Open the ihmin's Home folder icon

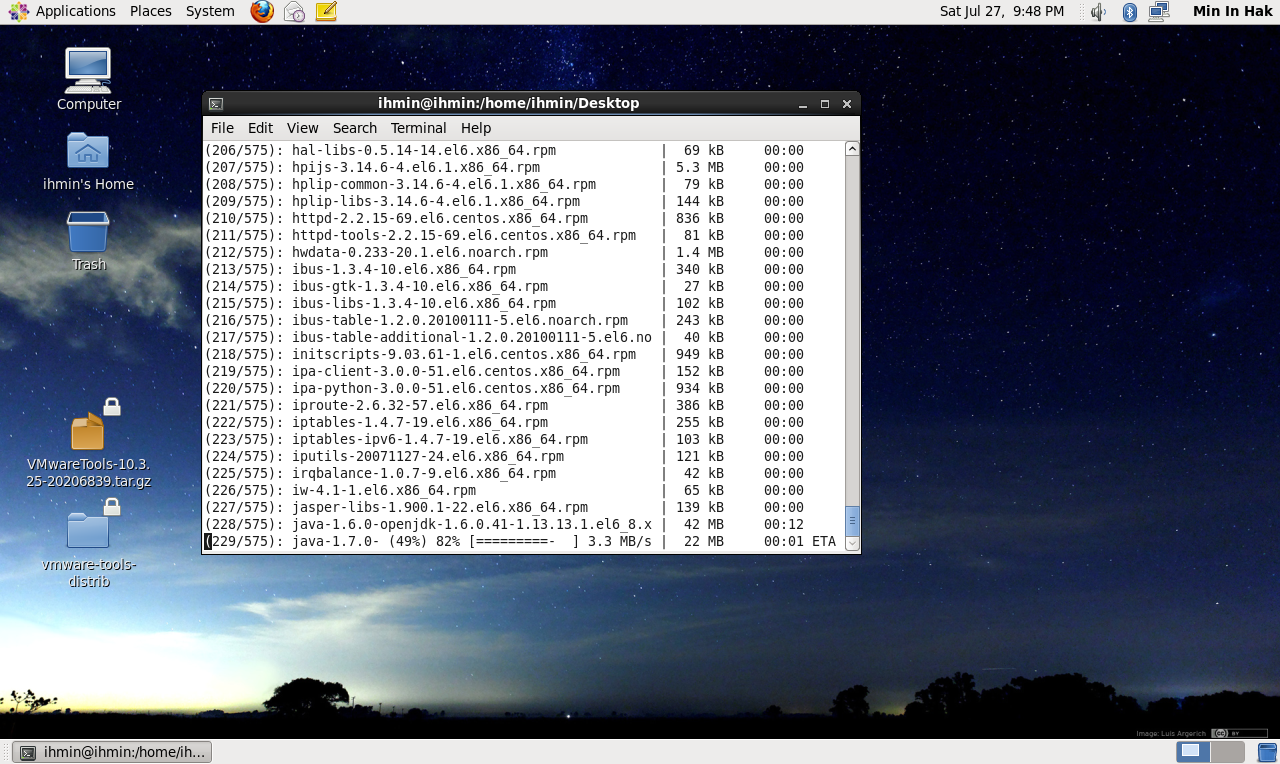[x=88, y=161]
